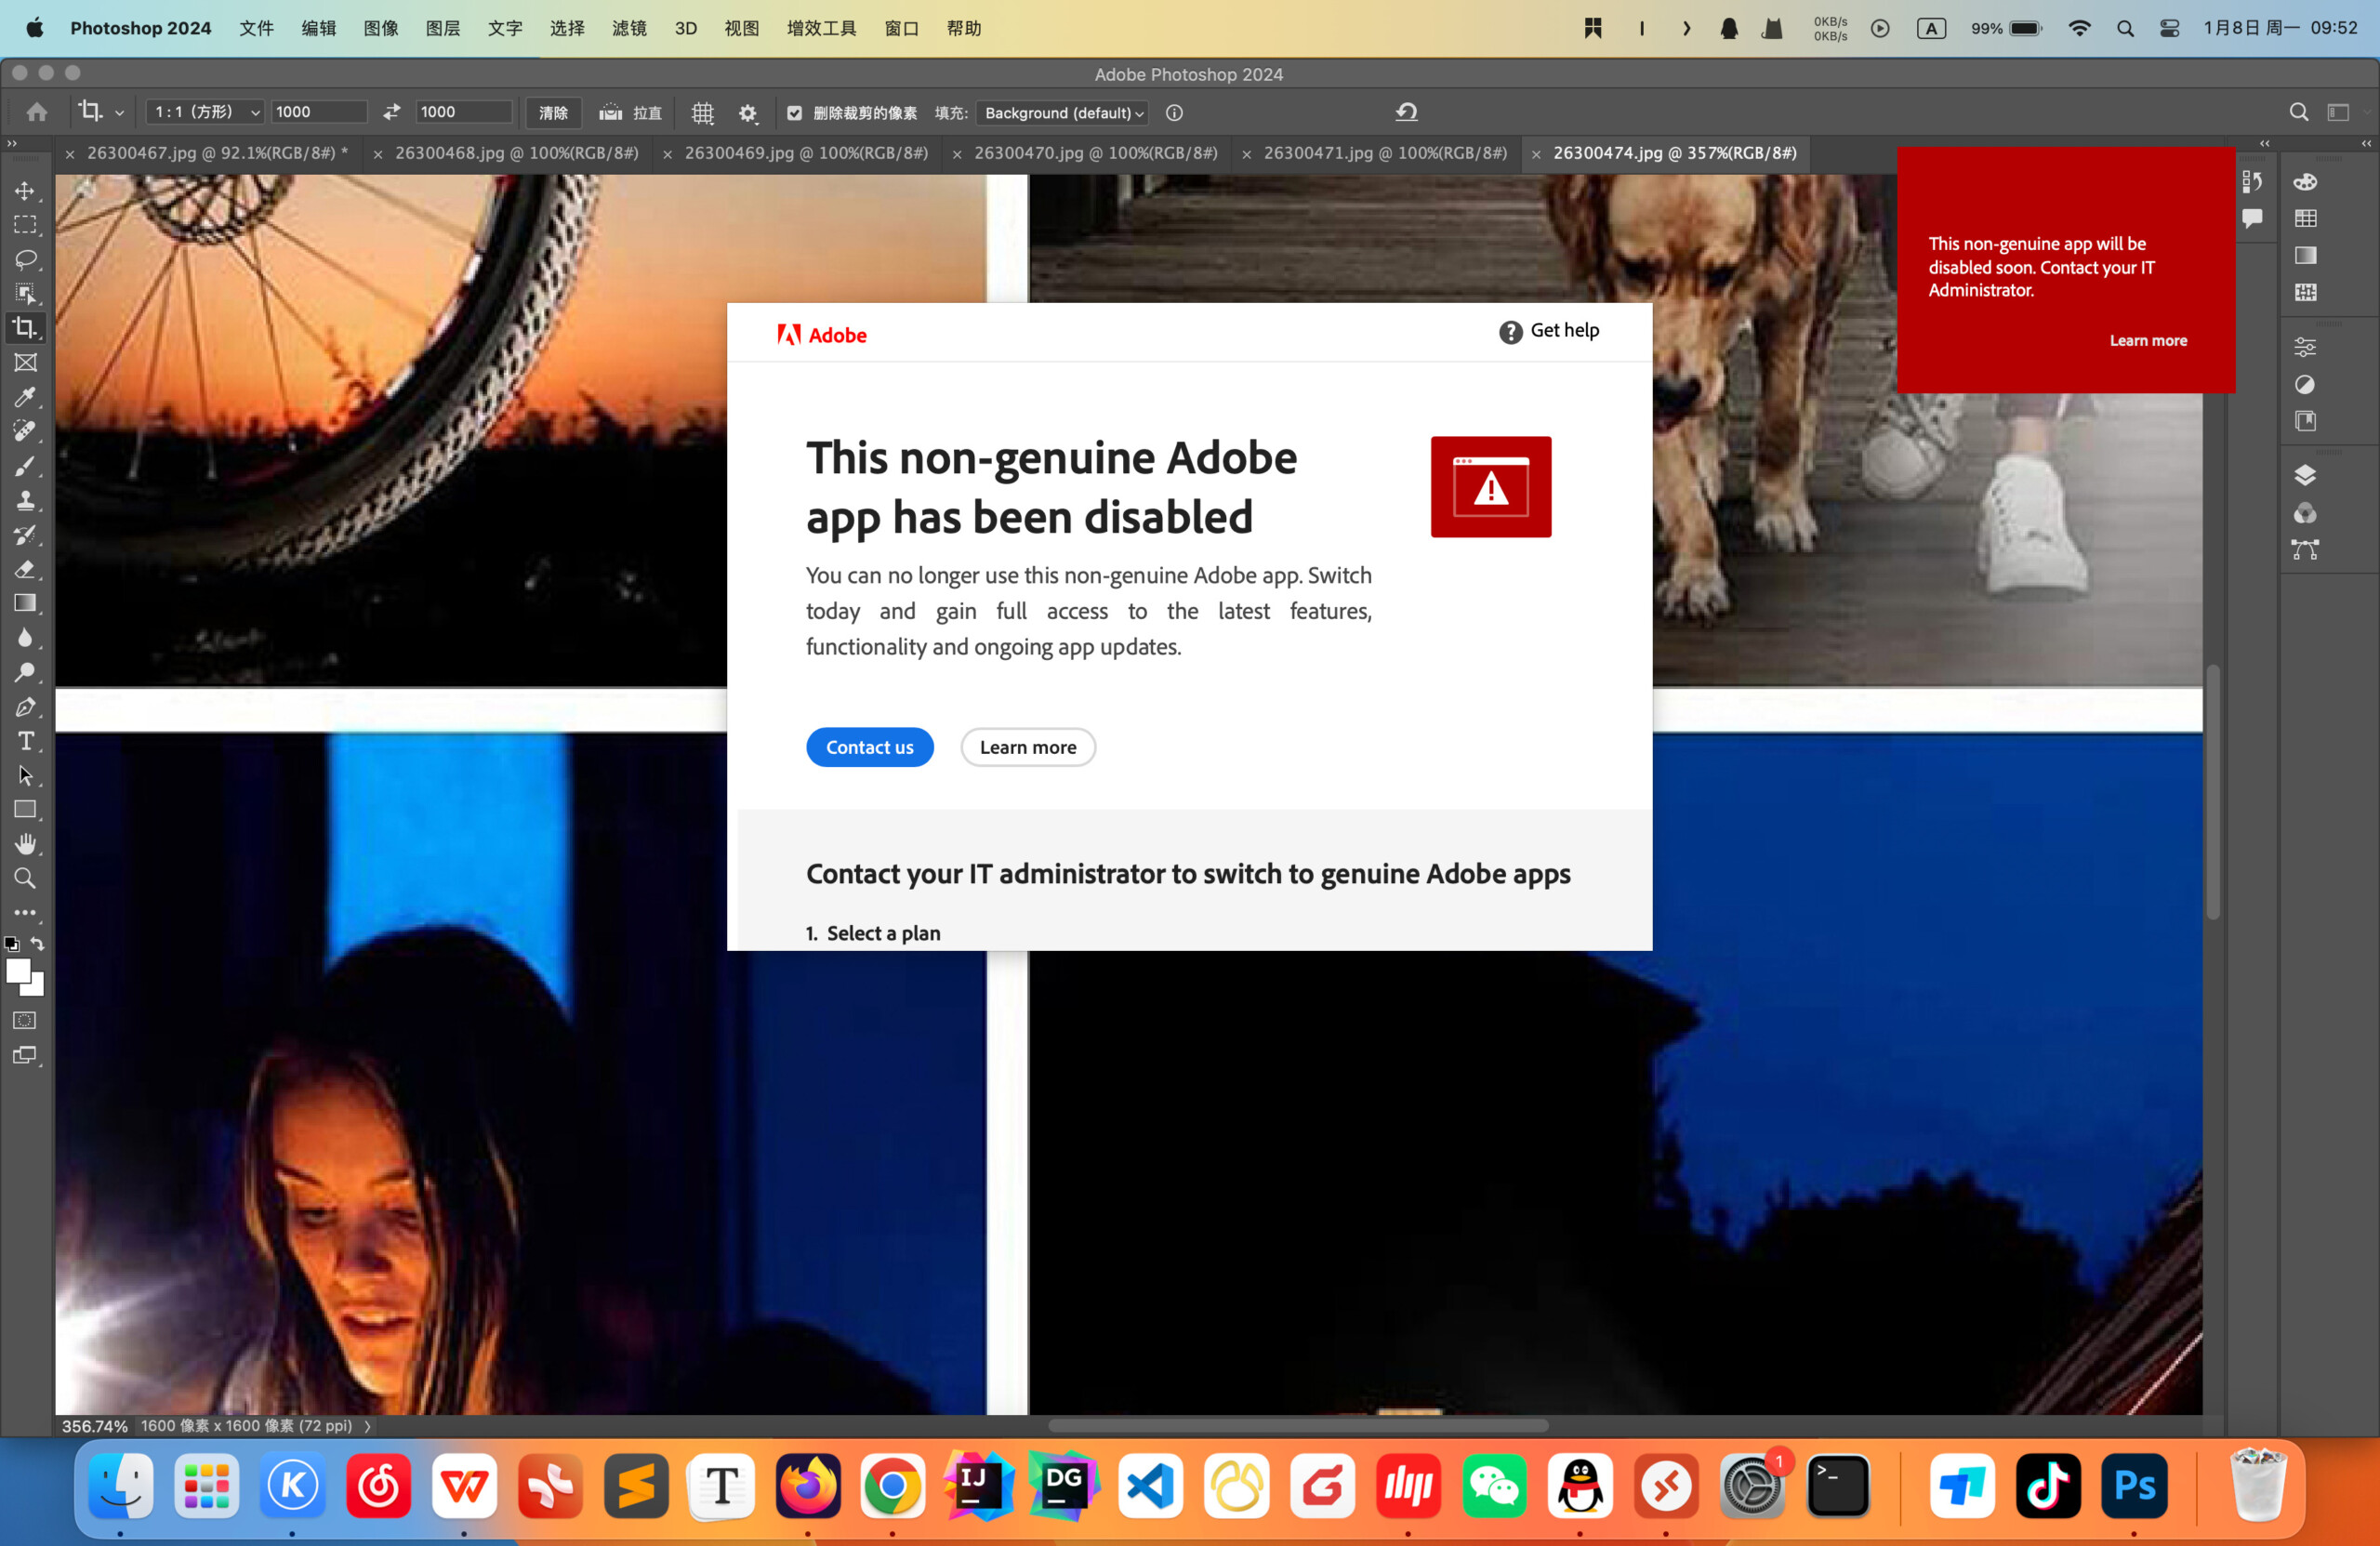Open crop overlay grid options
Viewport: 2380px width, 1546px height.
[703, 113]
